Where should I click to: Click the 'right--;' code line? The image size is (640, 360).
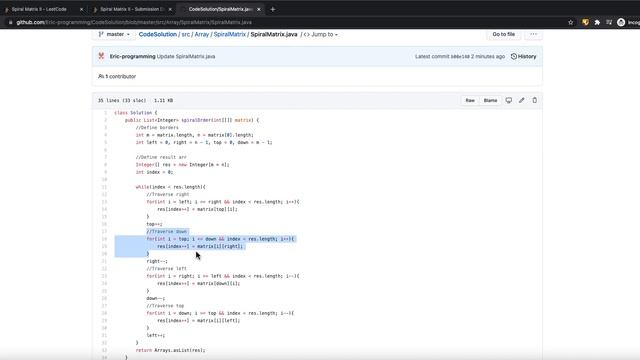(x=157, y=261)
